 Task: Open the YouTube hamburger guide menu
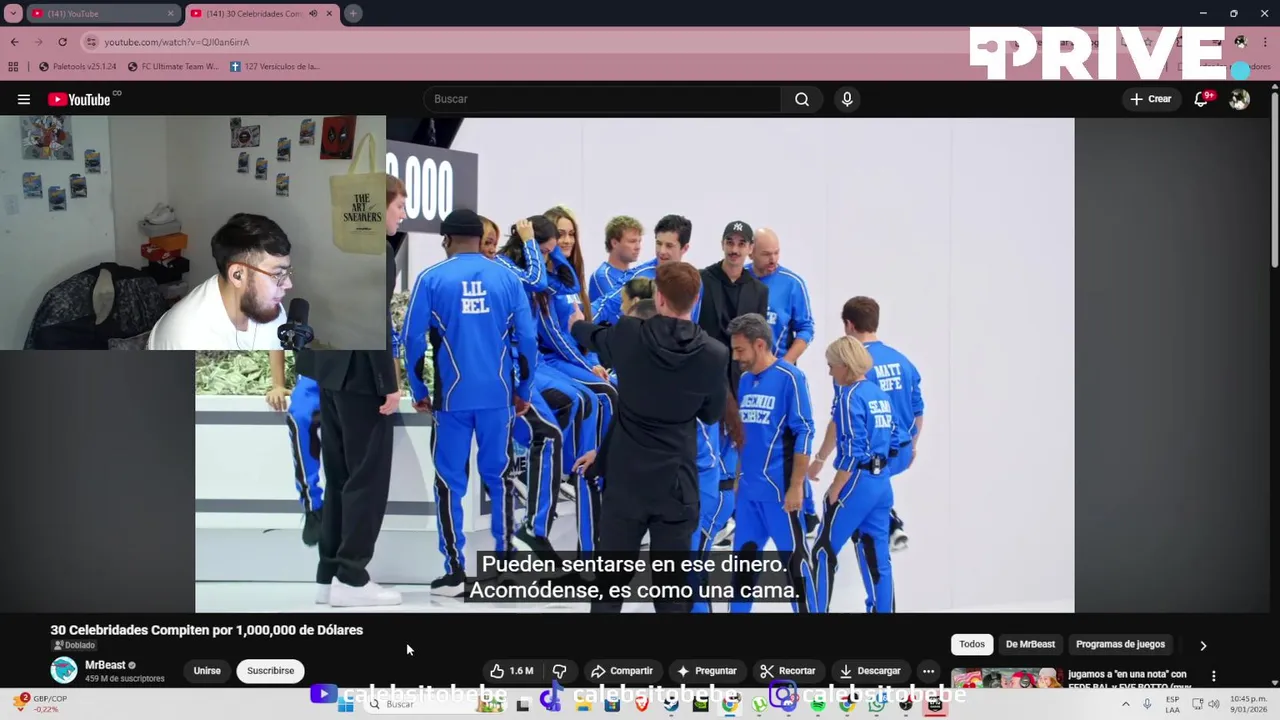pyautogui.click(x=24, y=99)
